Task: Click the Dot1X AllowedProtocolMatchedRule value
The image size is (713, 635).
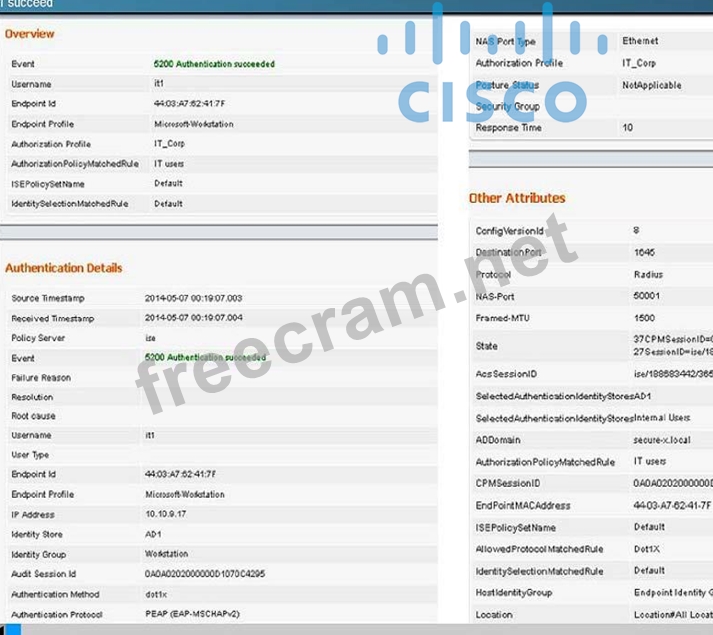Action: tap(647, 549)
